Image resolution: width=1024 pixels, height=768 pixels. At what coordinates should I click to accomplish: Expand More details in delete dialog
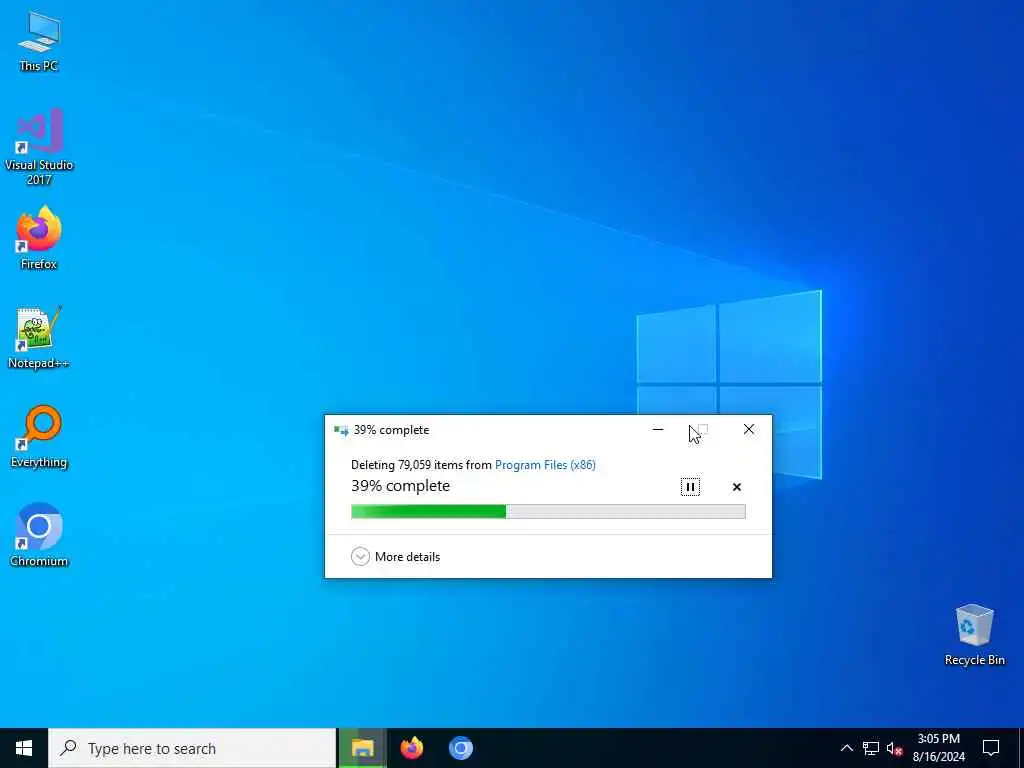click(x=396, y=556)
